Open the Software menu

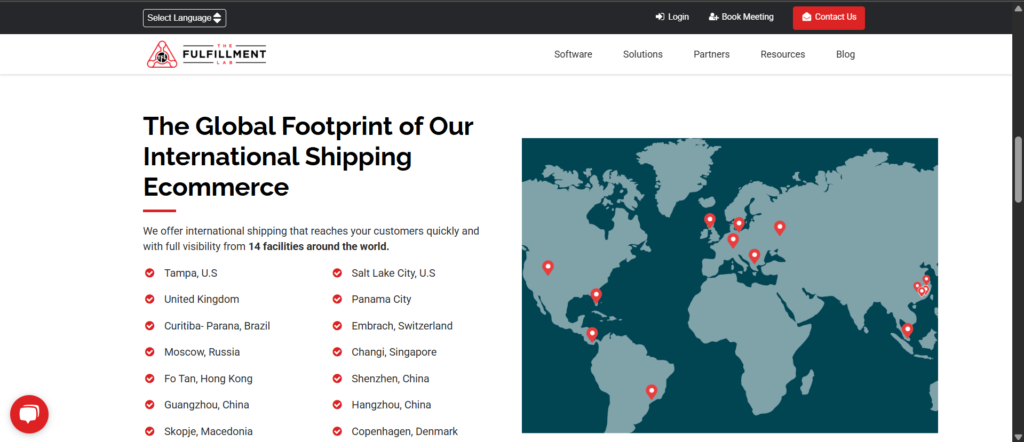point(573,54)
